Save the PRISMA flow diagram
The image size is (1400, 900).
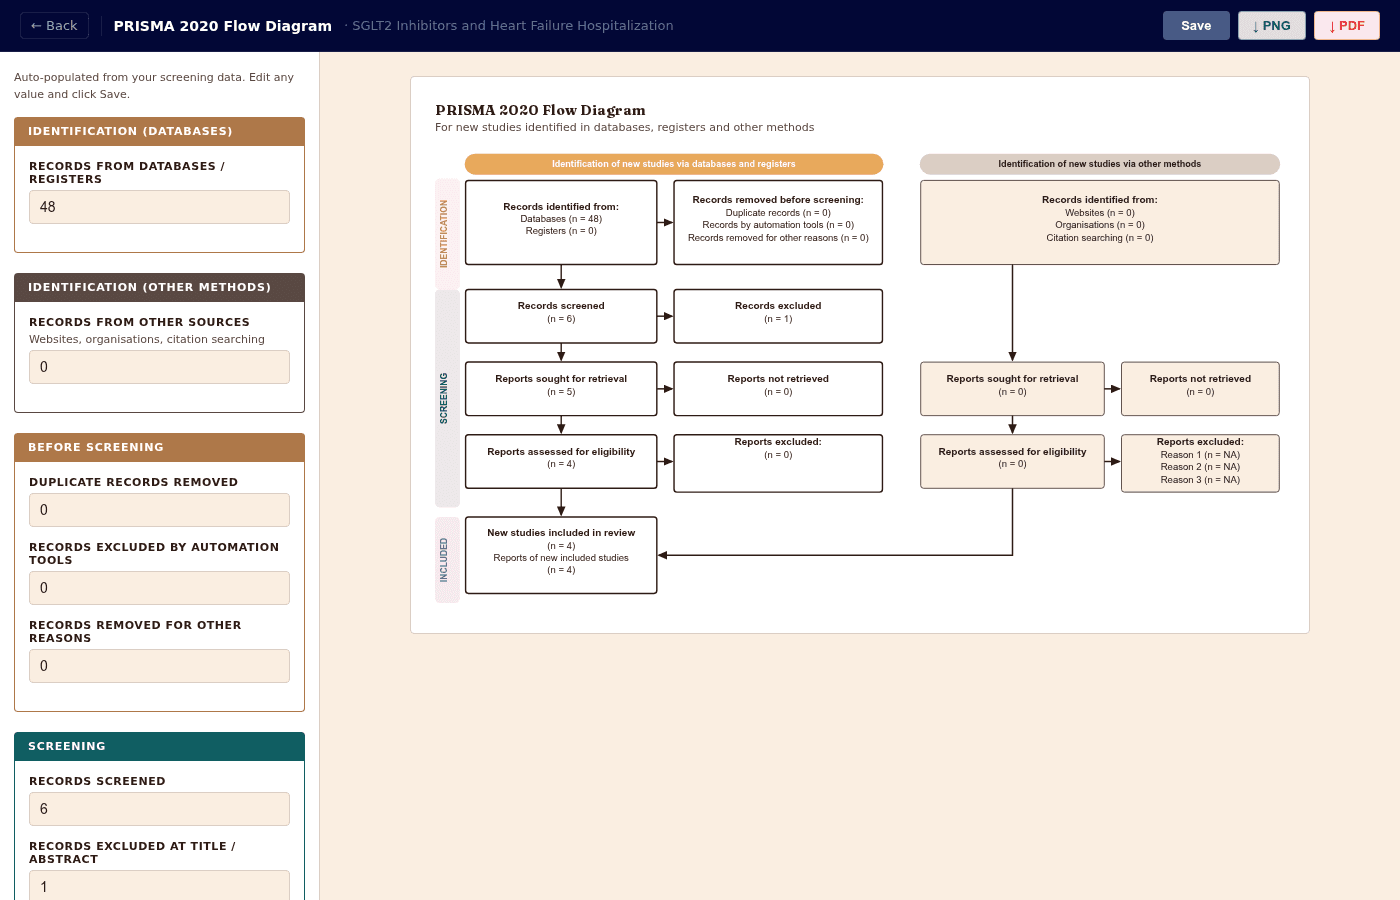coord(1196,26)
